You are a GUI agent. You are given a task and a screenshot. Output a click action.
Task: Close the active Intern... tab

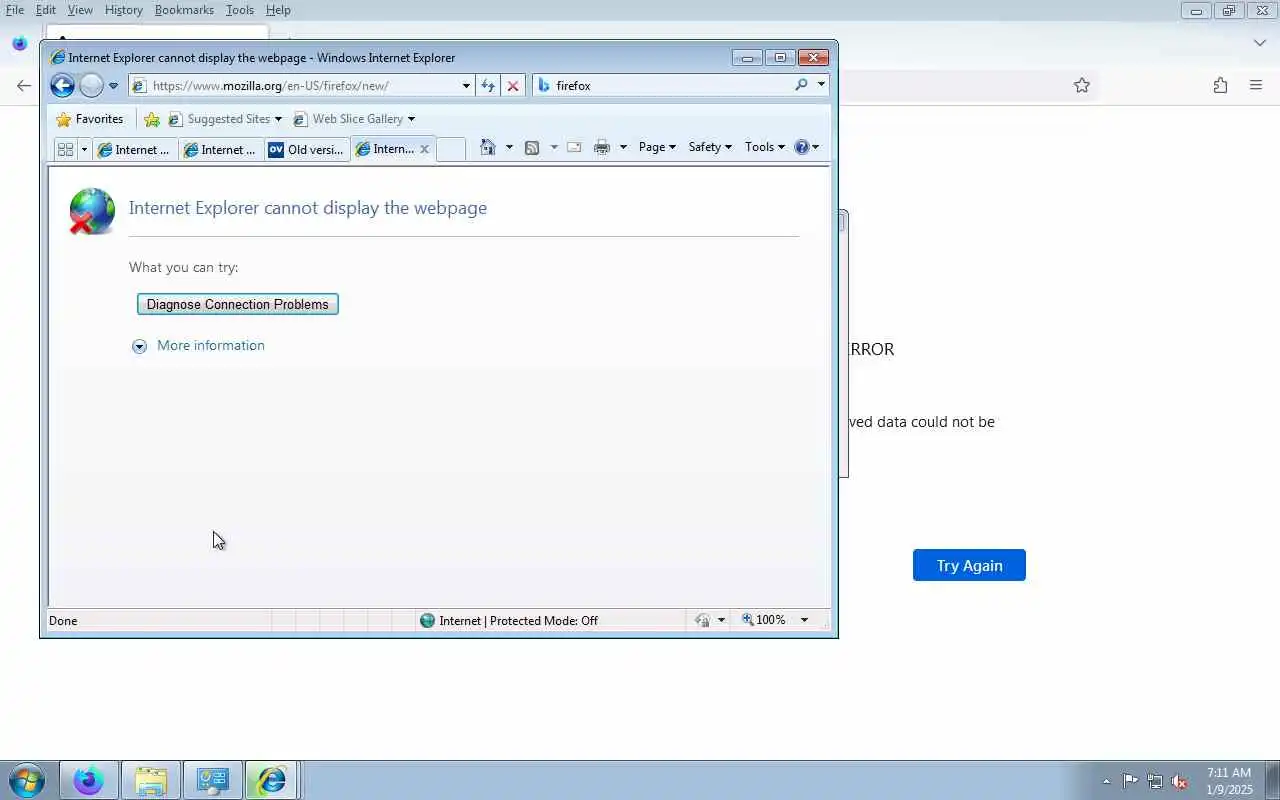click(x=424, y=149)
